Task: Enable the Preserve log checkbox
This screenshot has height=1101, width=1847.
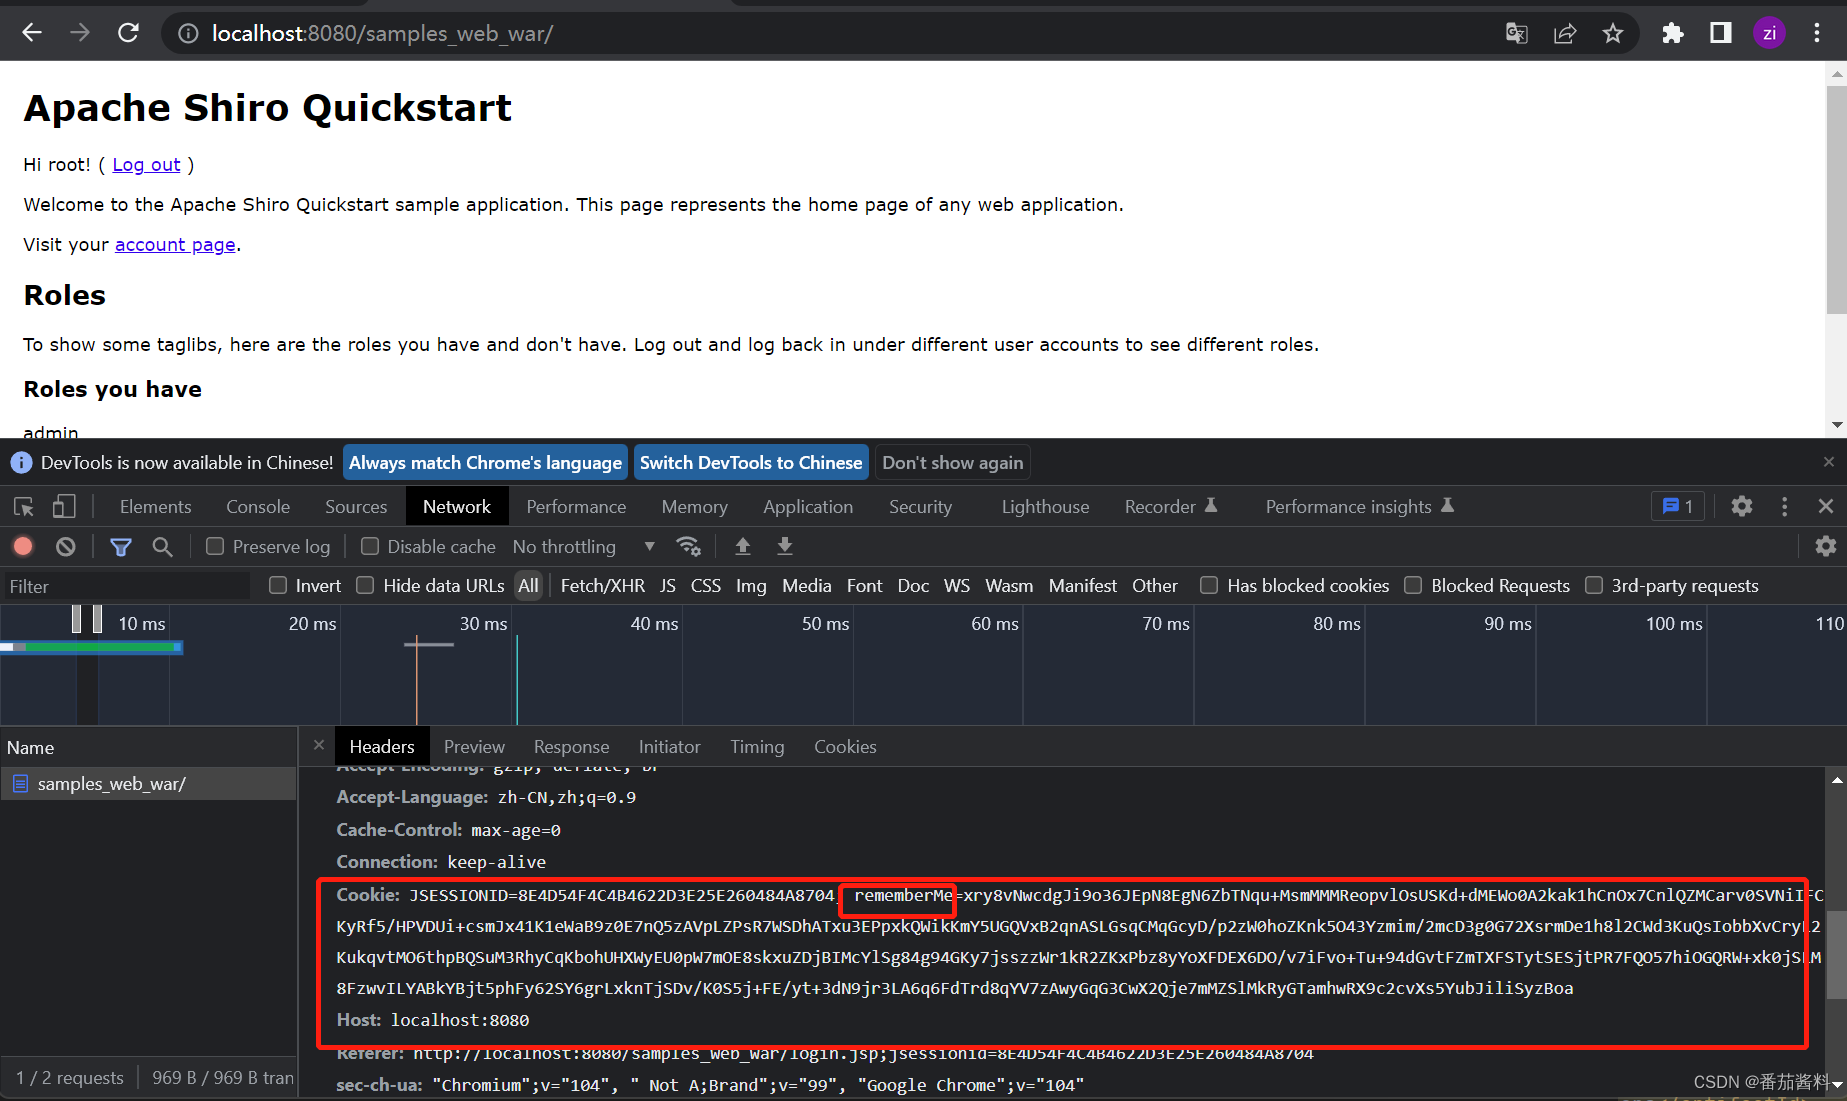Action: 215,546
